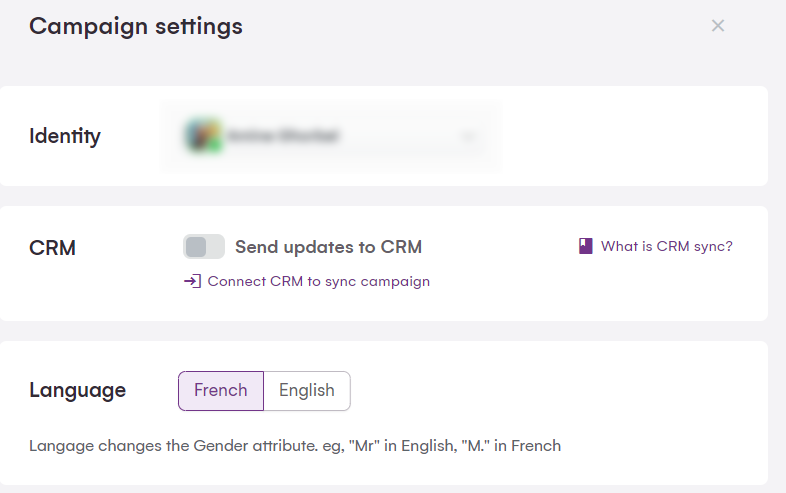Screen dimensions: 786x493
Task: Open the What is CRM sync? link
Action: [666, 246]
